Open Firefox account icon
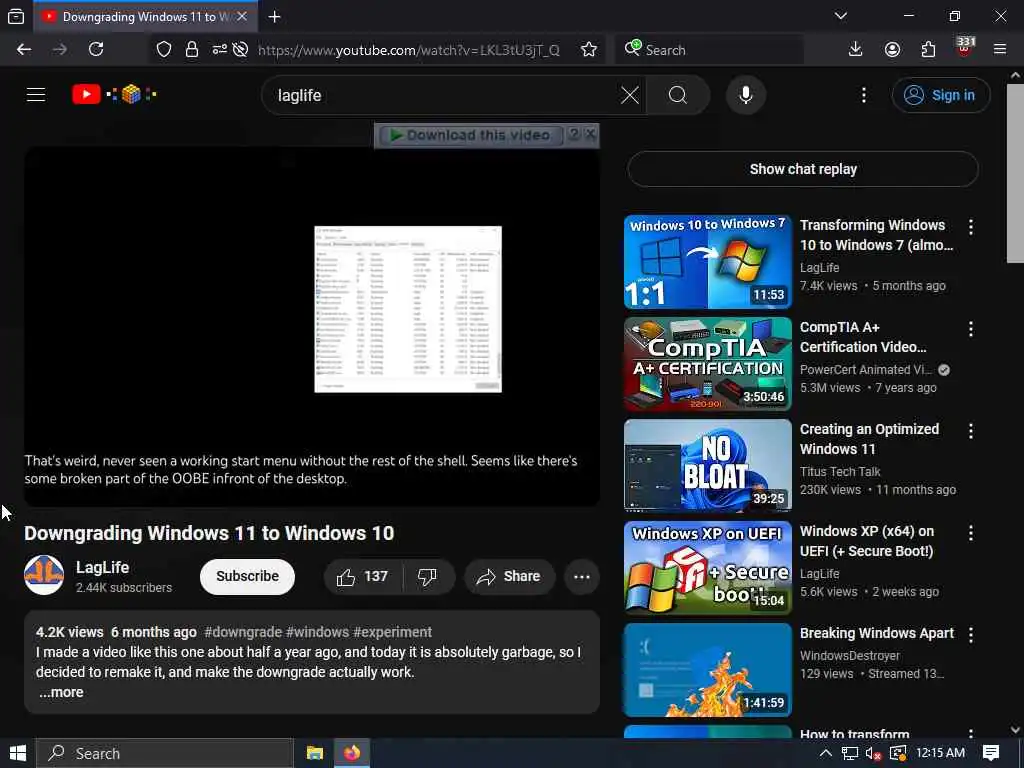The height and width of the screenshot is (768, 1024). pos(892,50)
